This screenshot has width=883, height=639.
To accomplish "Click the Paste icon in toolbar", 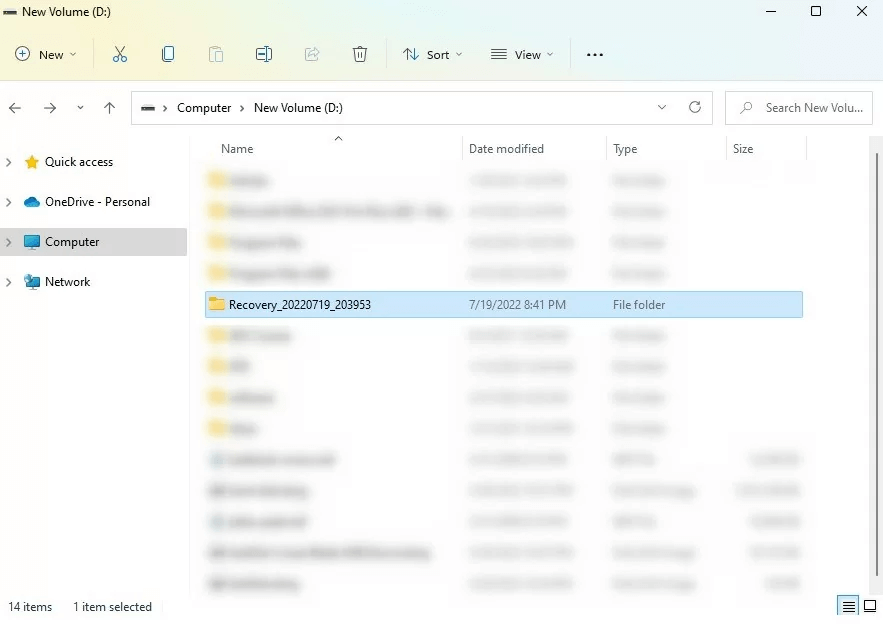I will [216, 54].
